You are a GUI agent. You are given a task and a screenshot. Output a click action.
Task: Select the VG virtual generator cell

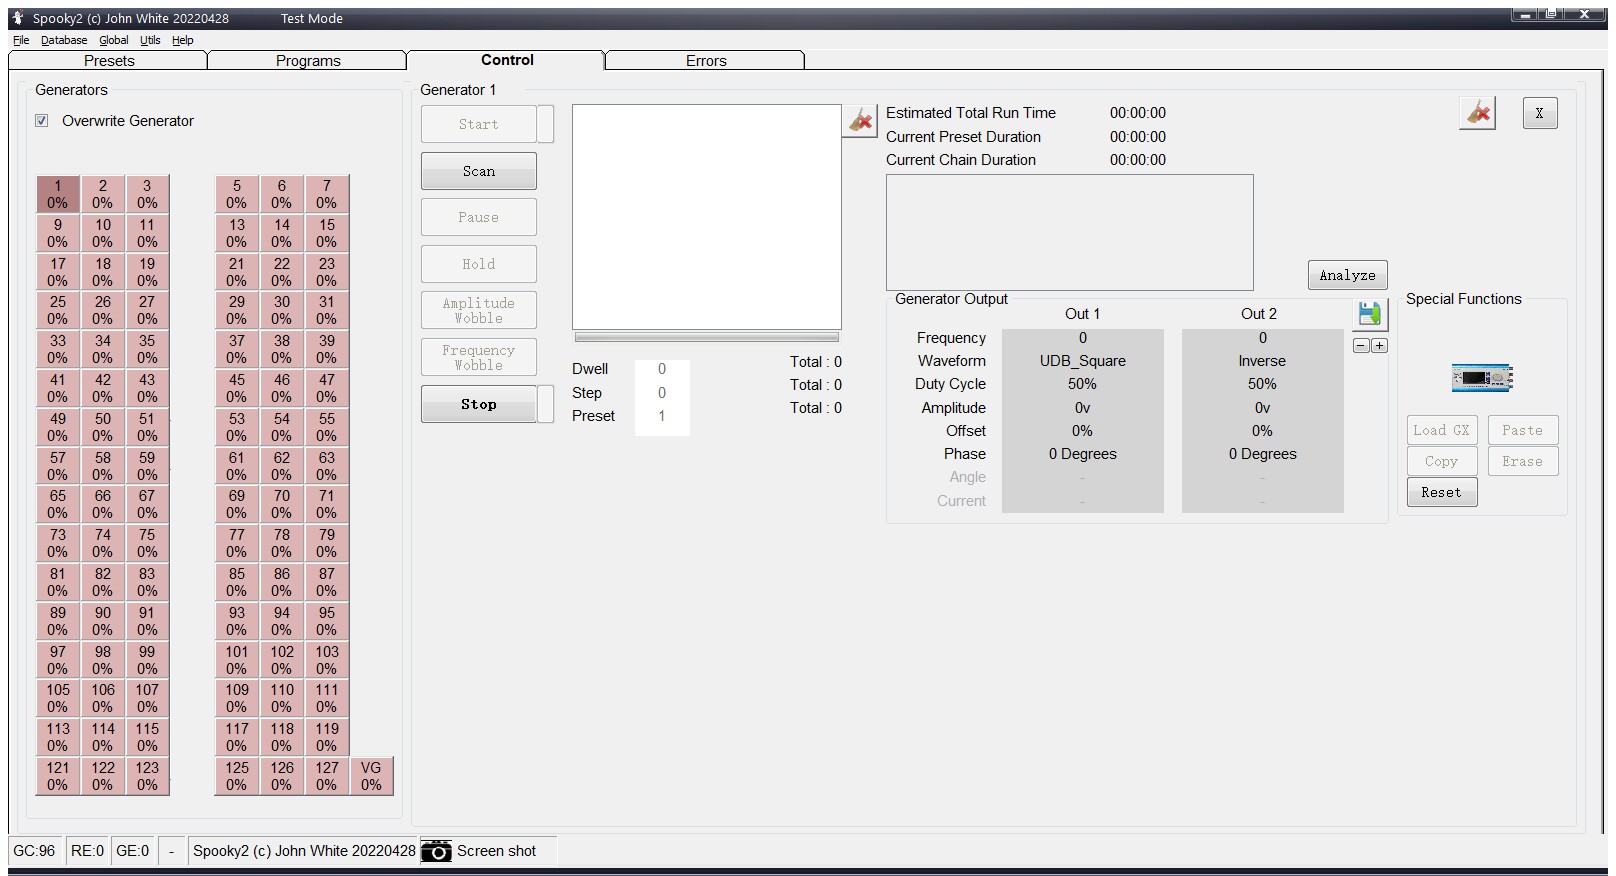tap(371, 776)
